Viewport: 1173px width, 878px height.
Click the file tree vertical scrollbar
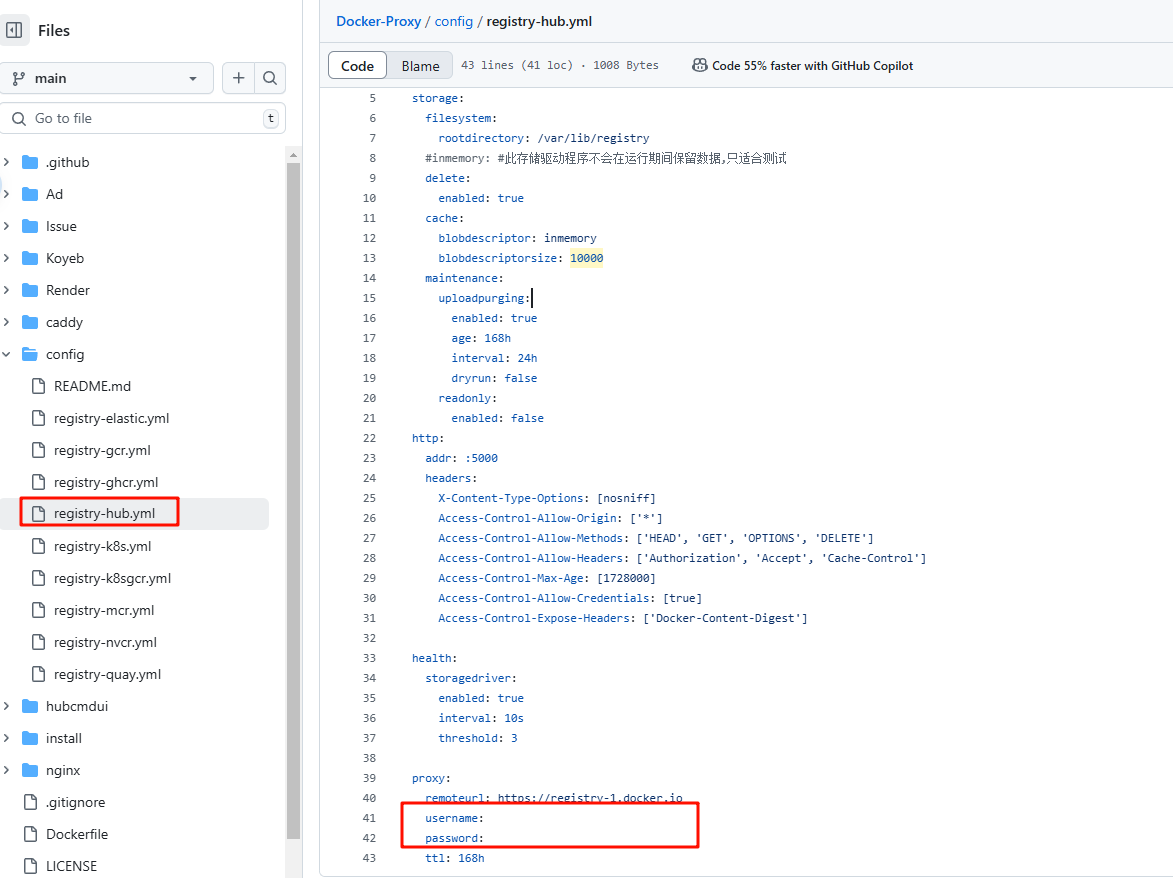293,500
